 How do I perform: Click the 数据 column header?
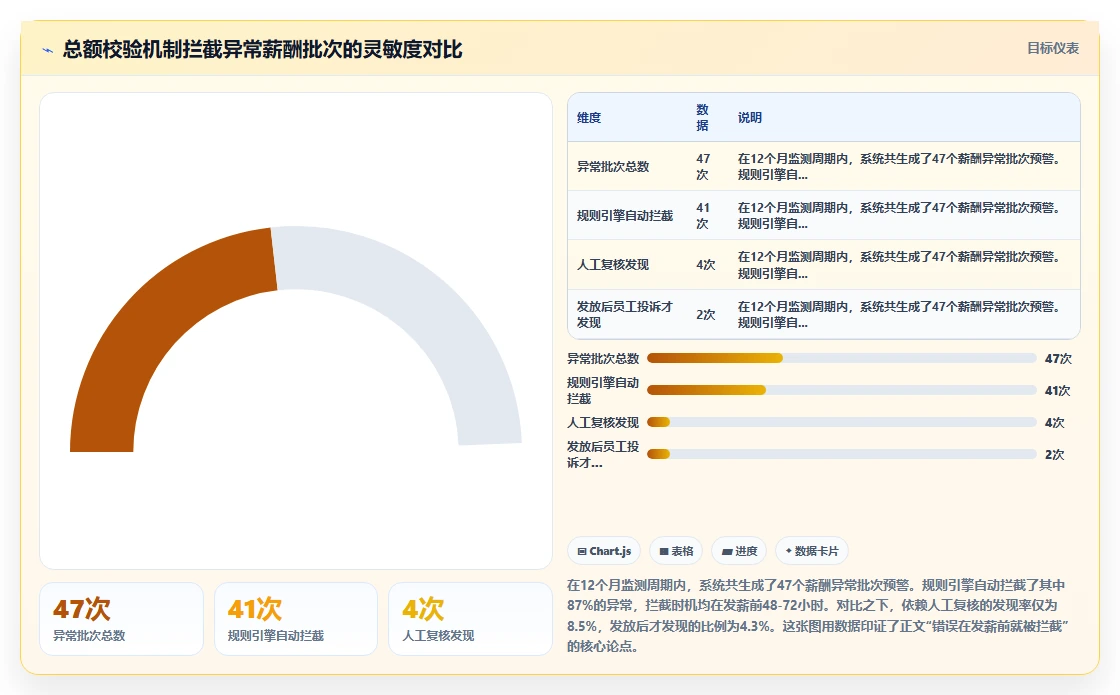point(703,117)
